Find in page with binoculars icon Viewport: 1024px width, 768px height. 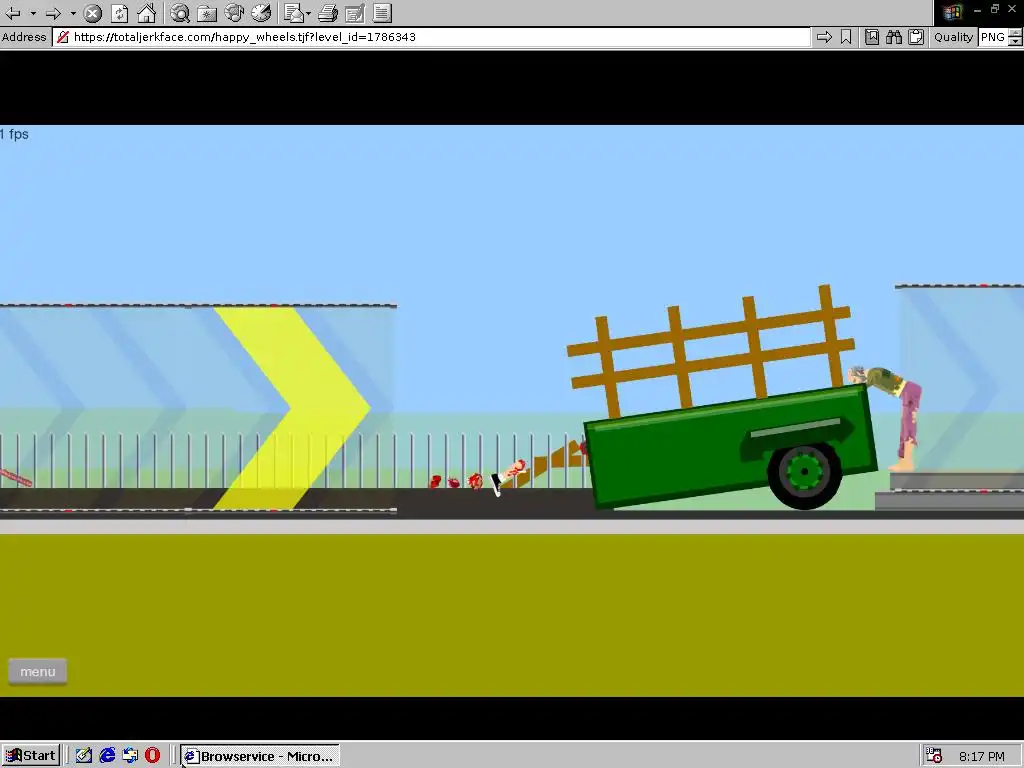[x=894, y=37]
